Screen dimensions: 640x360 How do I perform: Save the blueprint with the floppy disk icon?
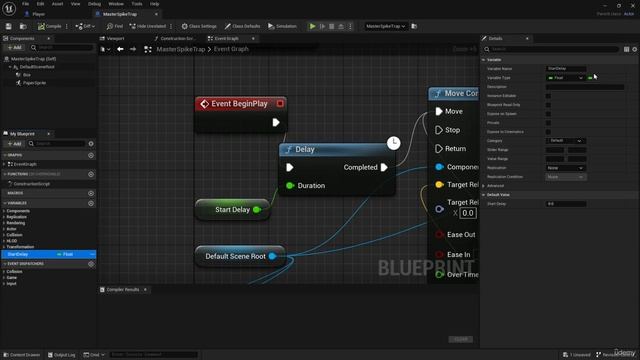pyautogui.click(x=9, y=27)
